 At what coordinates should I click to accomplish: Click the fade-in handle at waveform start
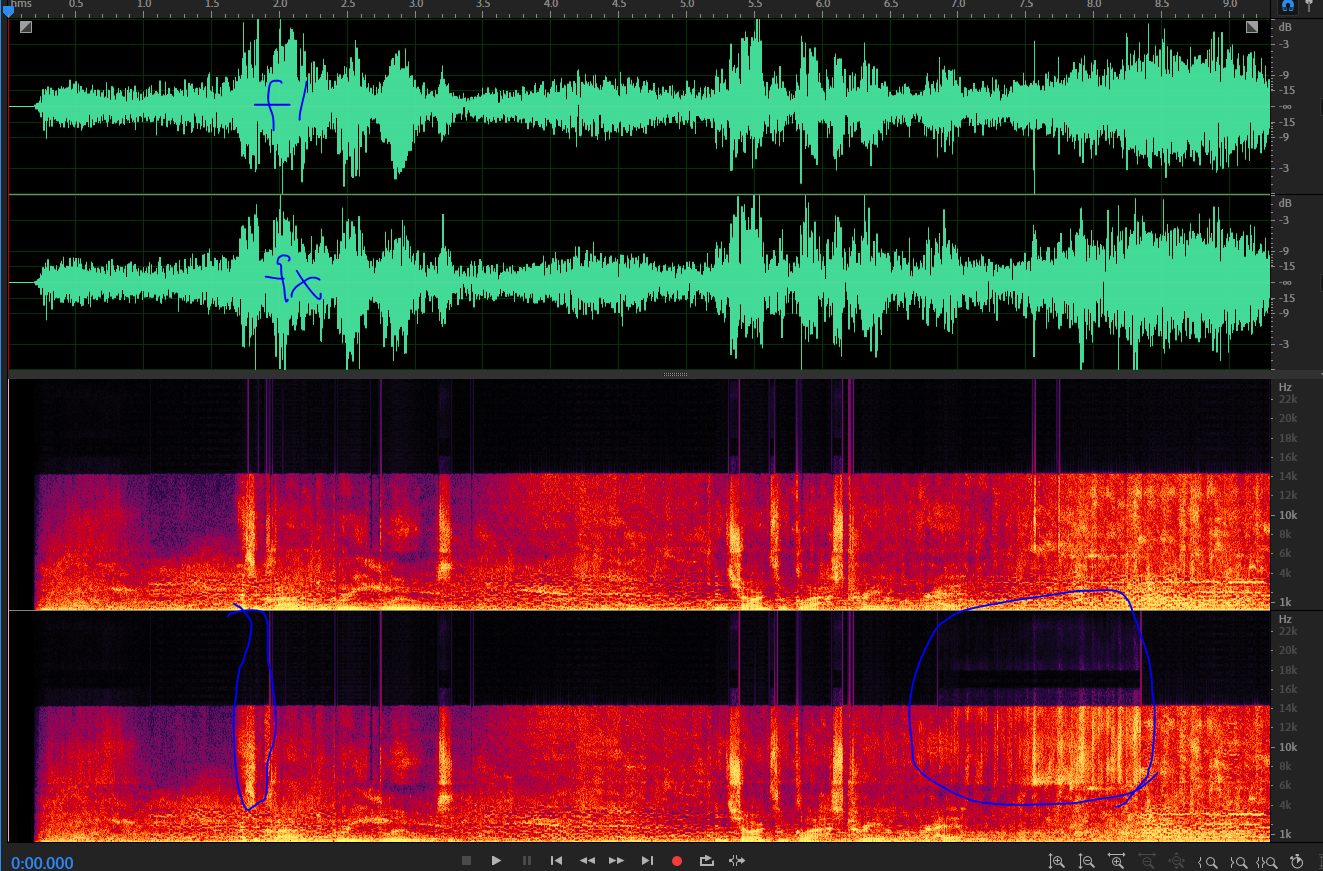pyautogui.click(x=25, y=27)
